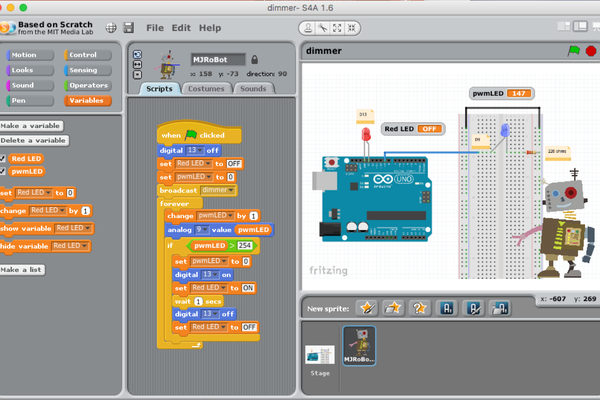Select the Sensing block category
Image resolution: width=600 pixels, height=400 pixels.
[x=88, y=70]
